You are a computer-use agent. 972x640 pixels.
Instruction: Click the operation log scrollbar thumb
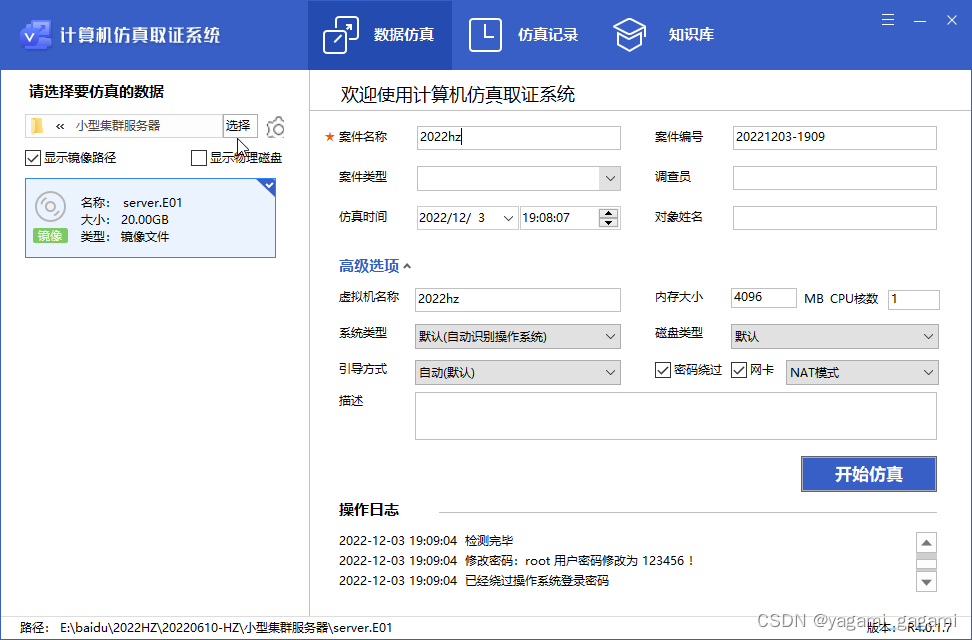(926, 563)
